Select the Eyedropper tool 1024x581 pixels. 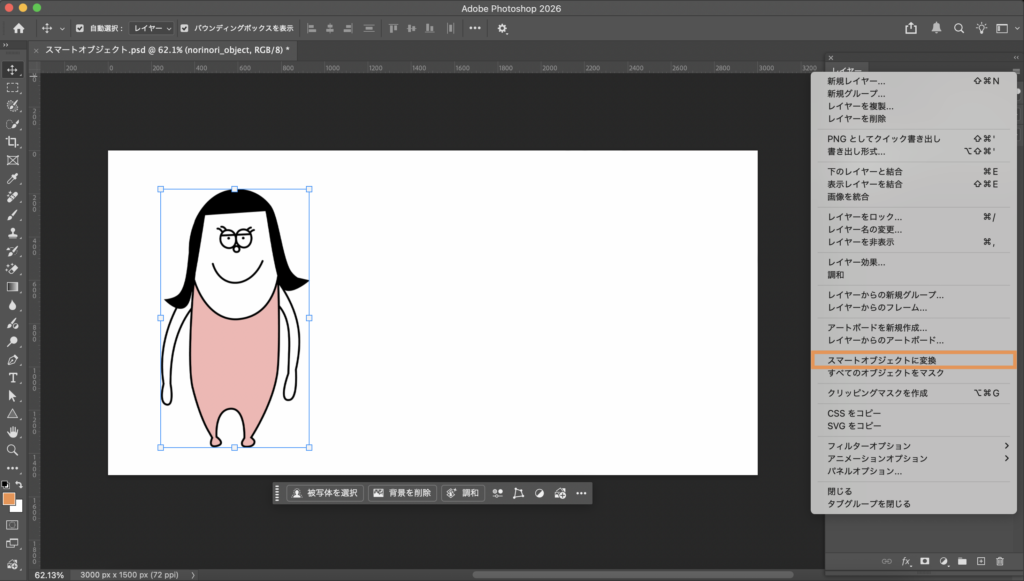coord(13,178)
